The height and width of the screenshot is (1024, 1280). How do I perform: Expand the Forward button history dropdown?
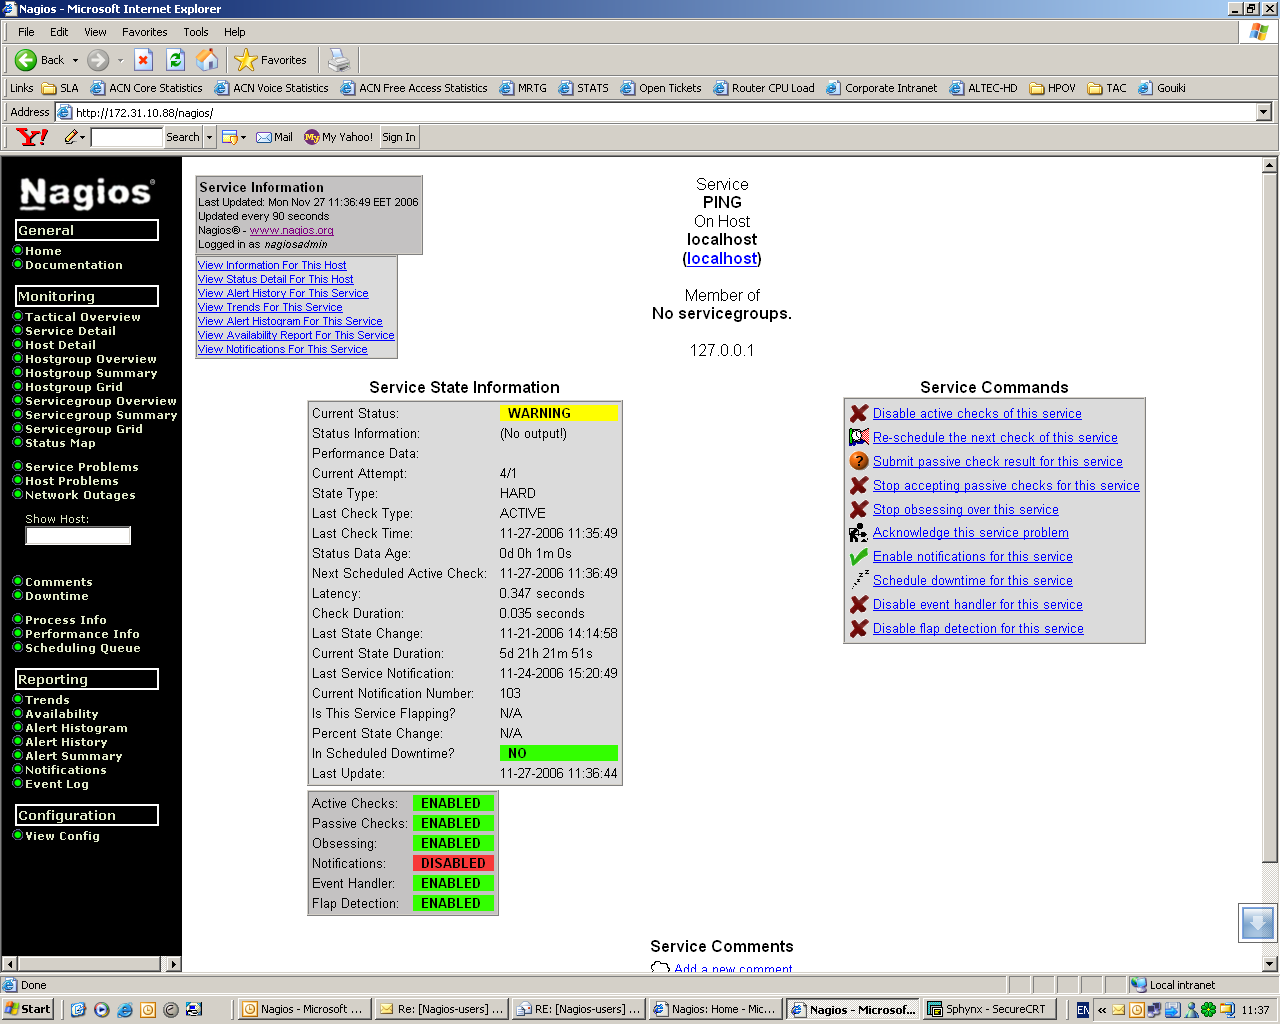point(121,60)
